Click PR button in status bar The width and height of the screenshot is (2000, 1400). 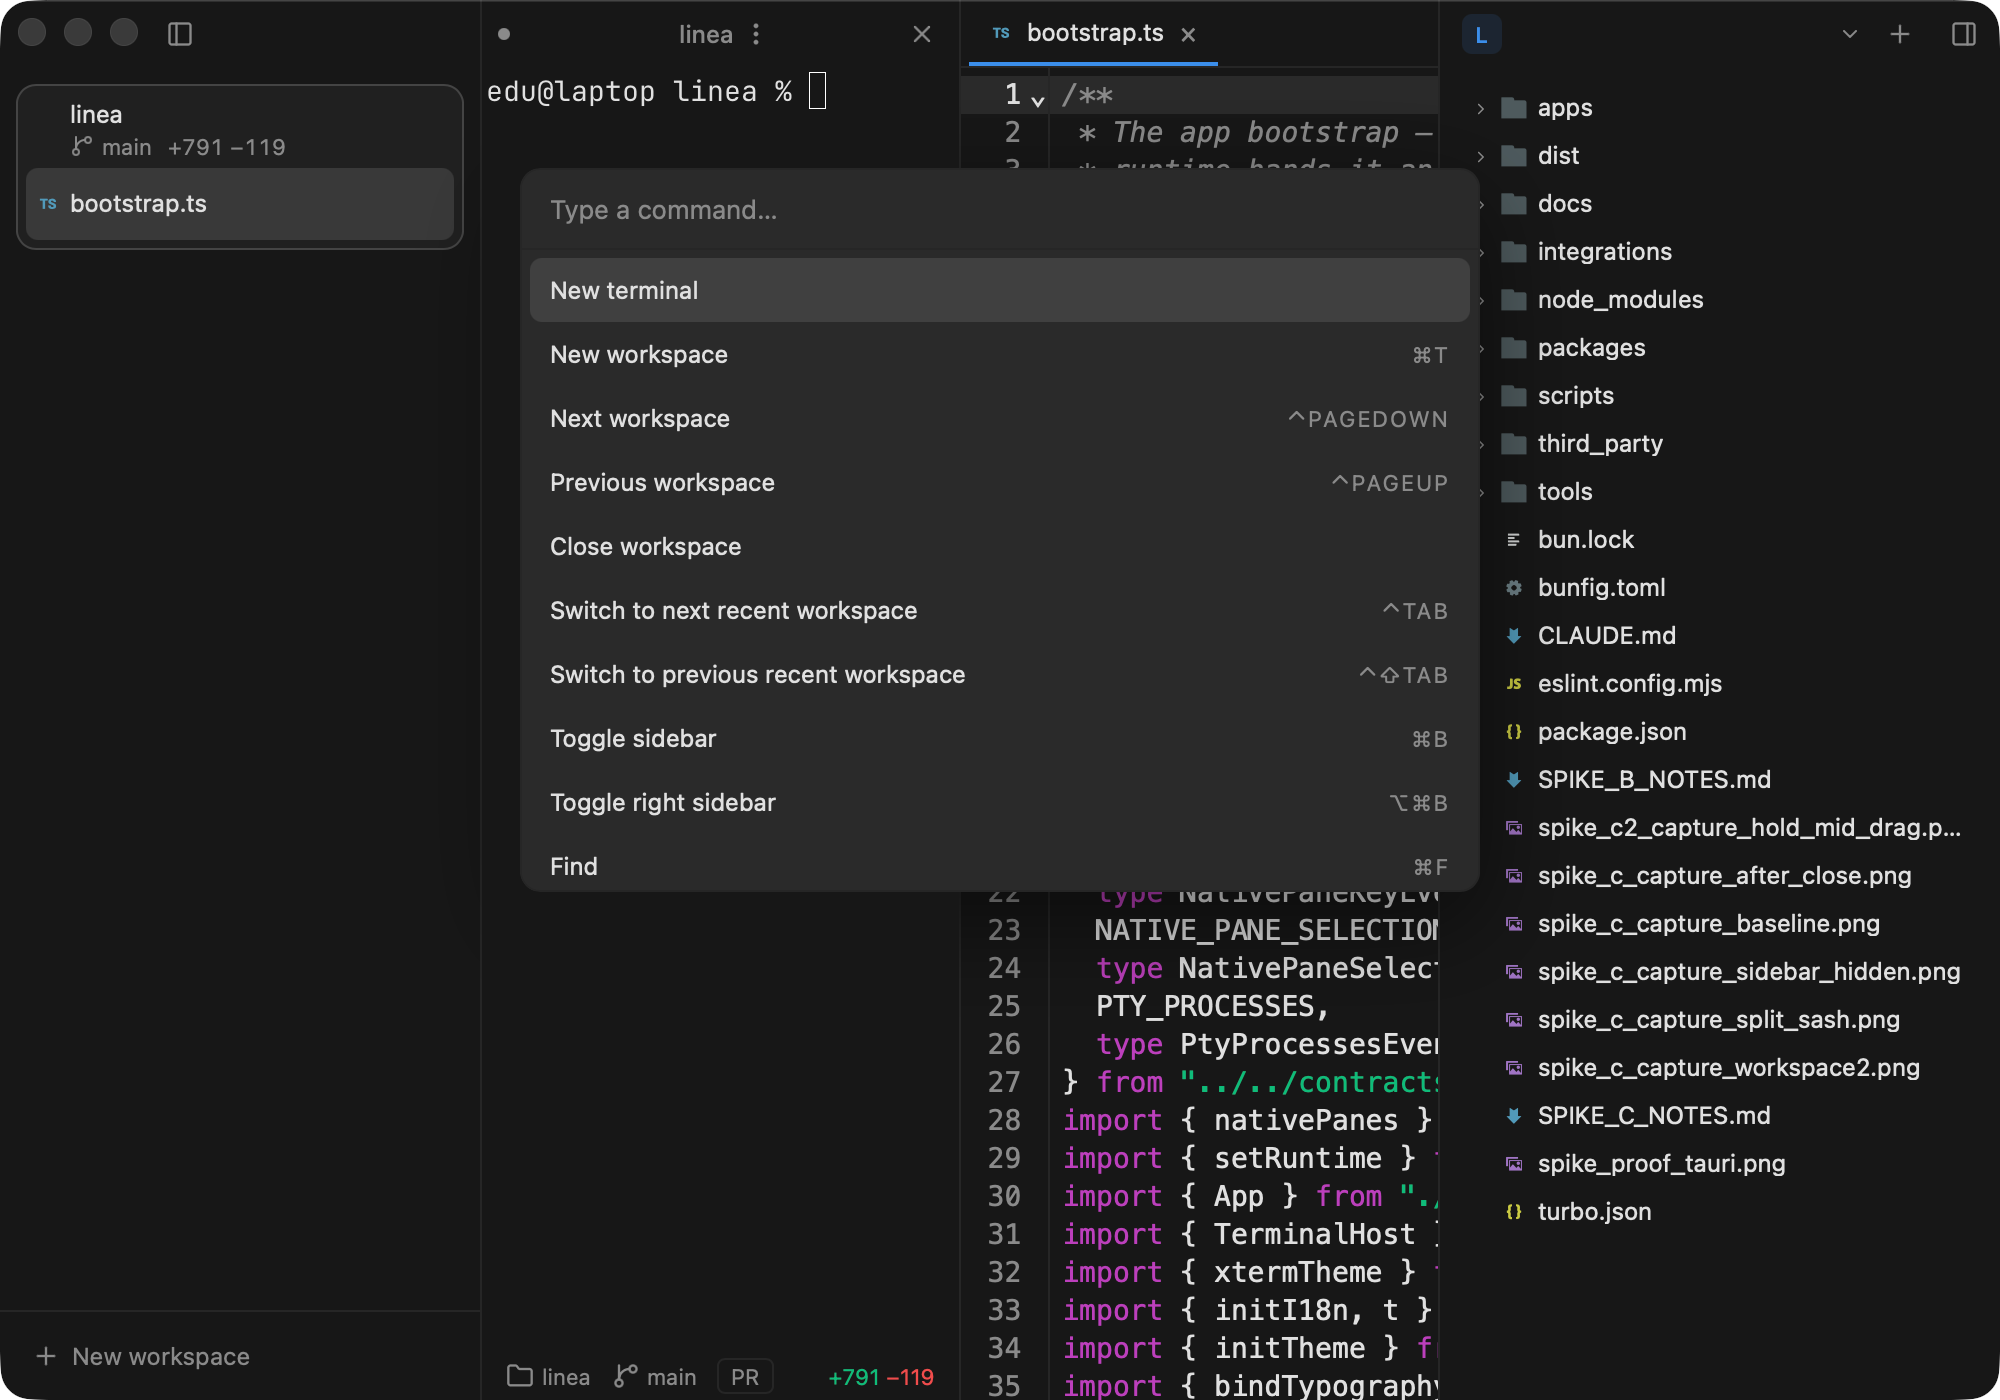pyautogui.click(x=745, y=1377)
